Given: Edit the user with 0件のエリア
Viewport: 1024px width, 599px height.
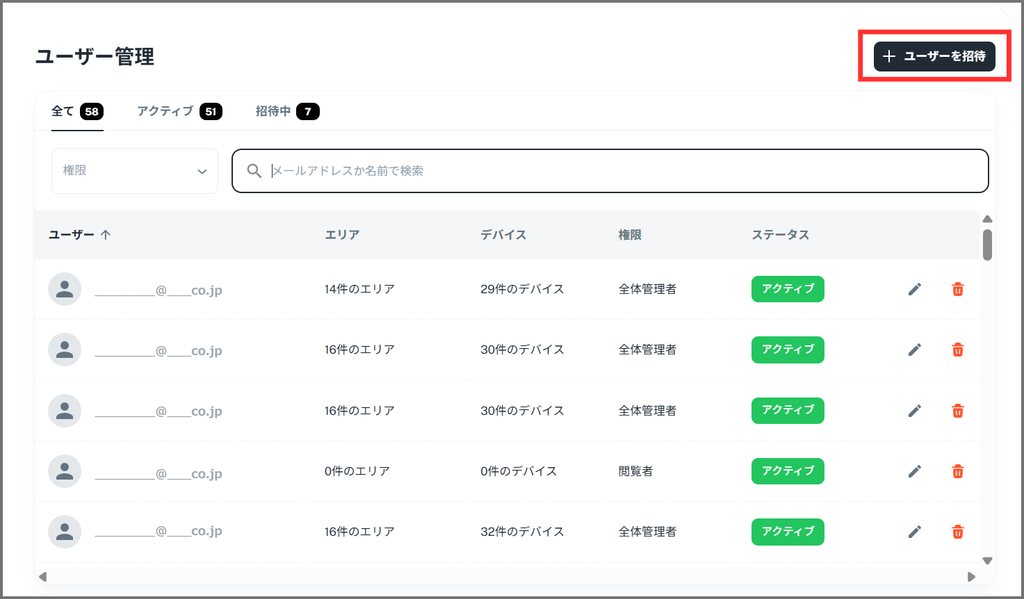Looking at the screenshot, I should point(914,471).
